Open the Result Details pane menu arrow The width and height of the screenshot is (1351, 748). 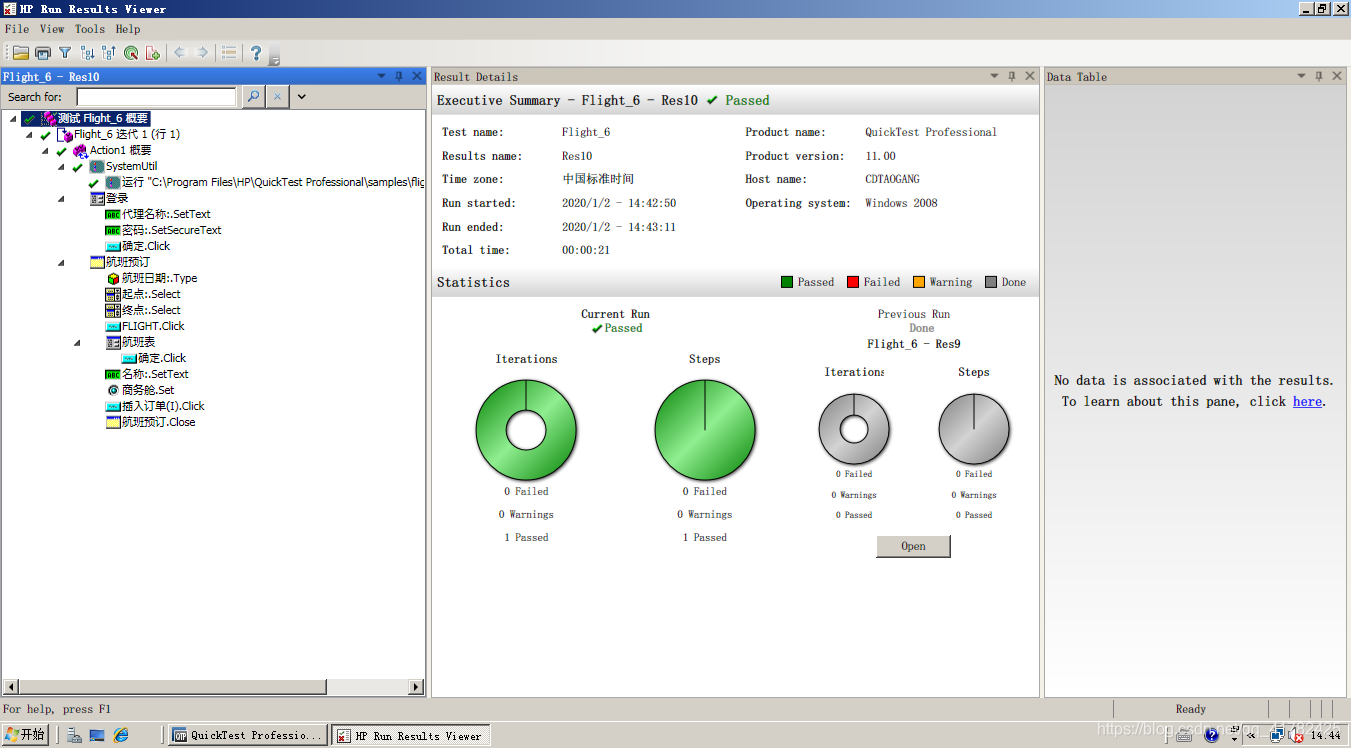(994, 76)
